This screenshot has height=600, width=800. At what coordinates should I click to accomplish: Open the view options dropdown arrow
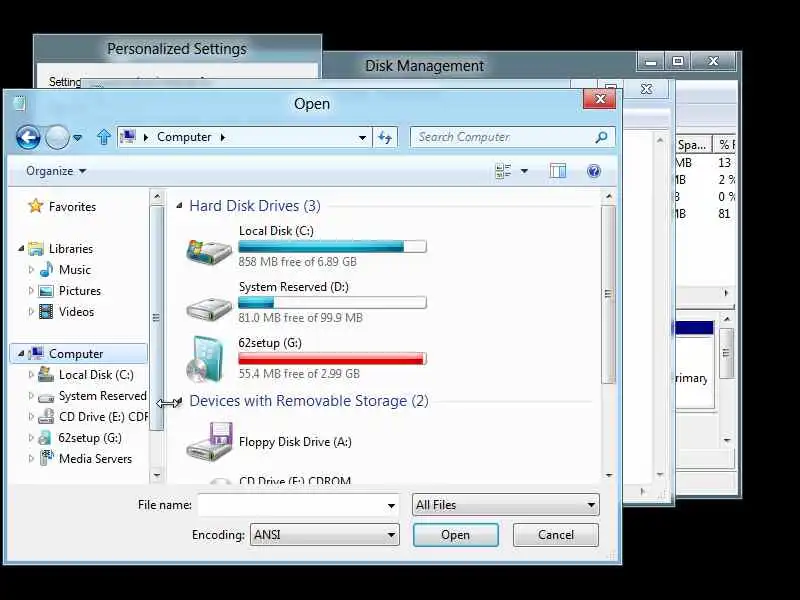524,171
